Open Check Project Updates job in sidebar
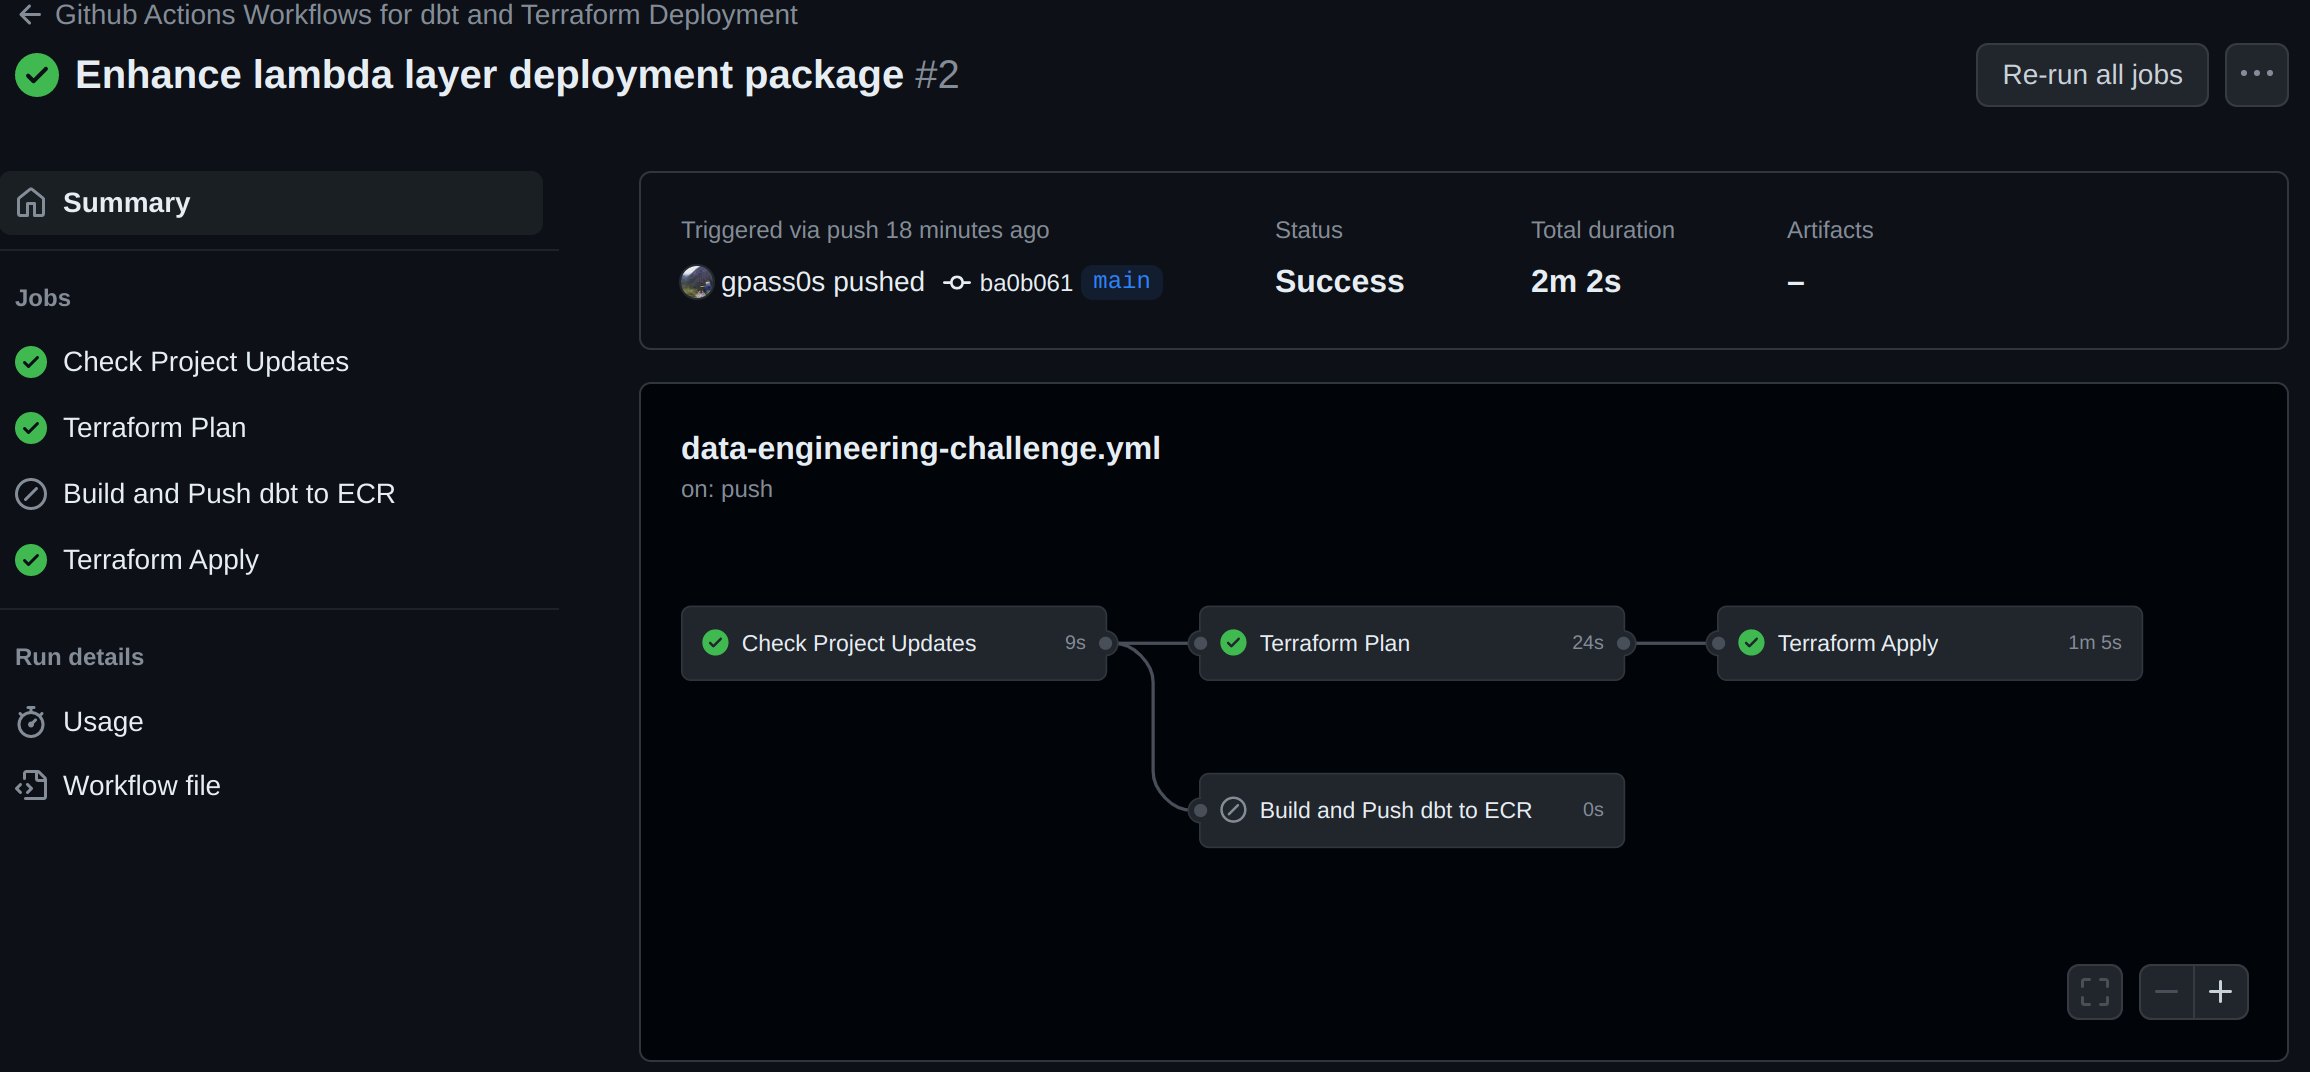This screenshot has height=1072, width=2310. click(206, 362)
